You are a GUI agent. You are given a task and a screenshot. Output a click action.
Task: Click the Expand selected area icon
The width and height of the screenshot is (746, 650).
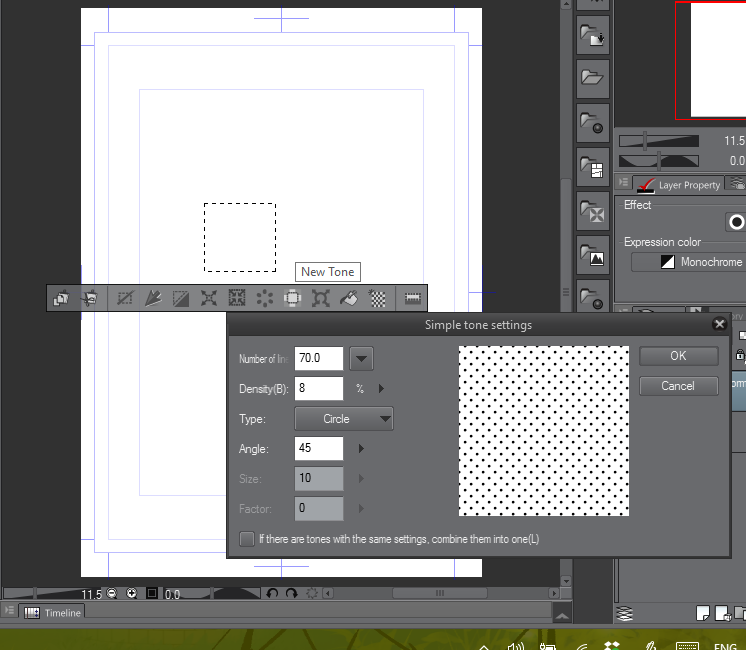coord(209,297)
